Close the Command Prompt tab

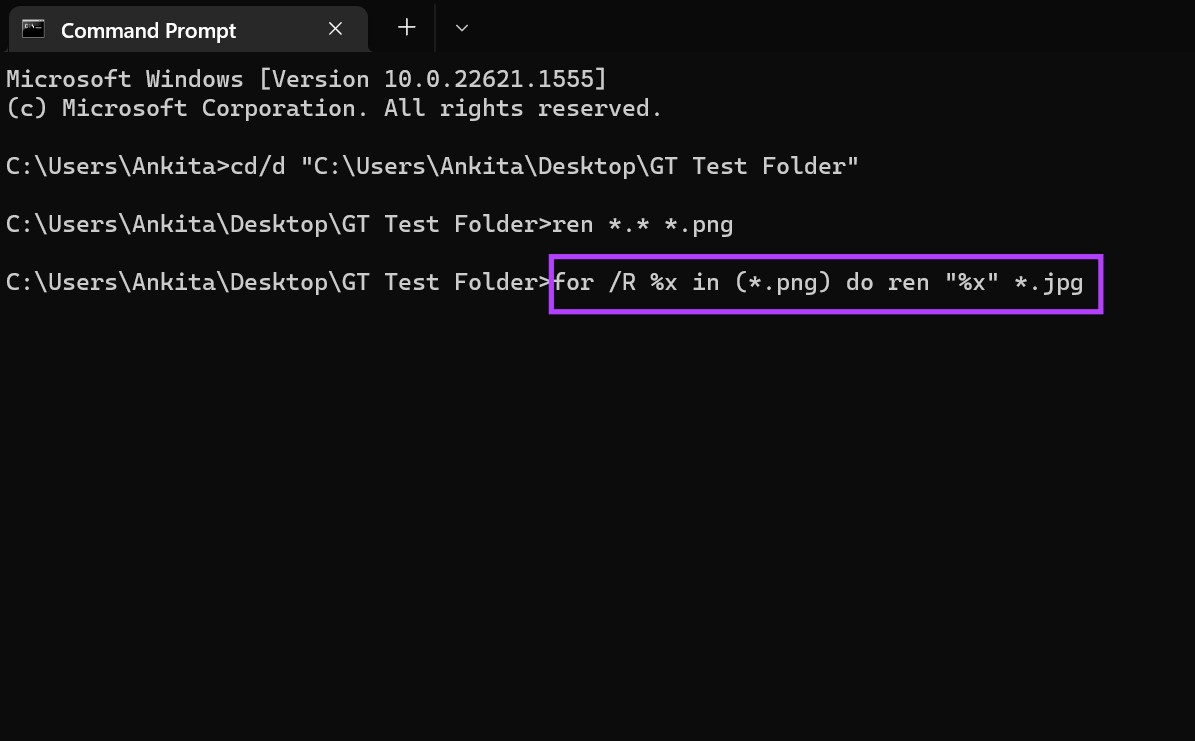335,29
